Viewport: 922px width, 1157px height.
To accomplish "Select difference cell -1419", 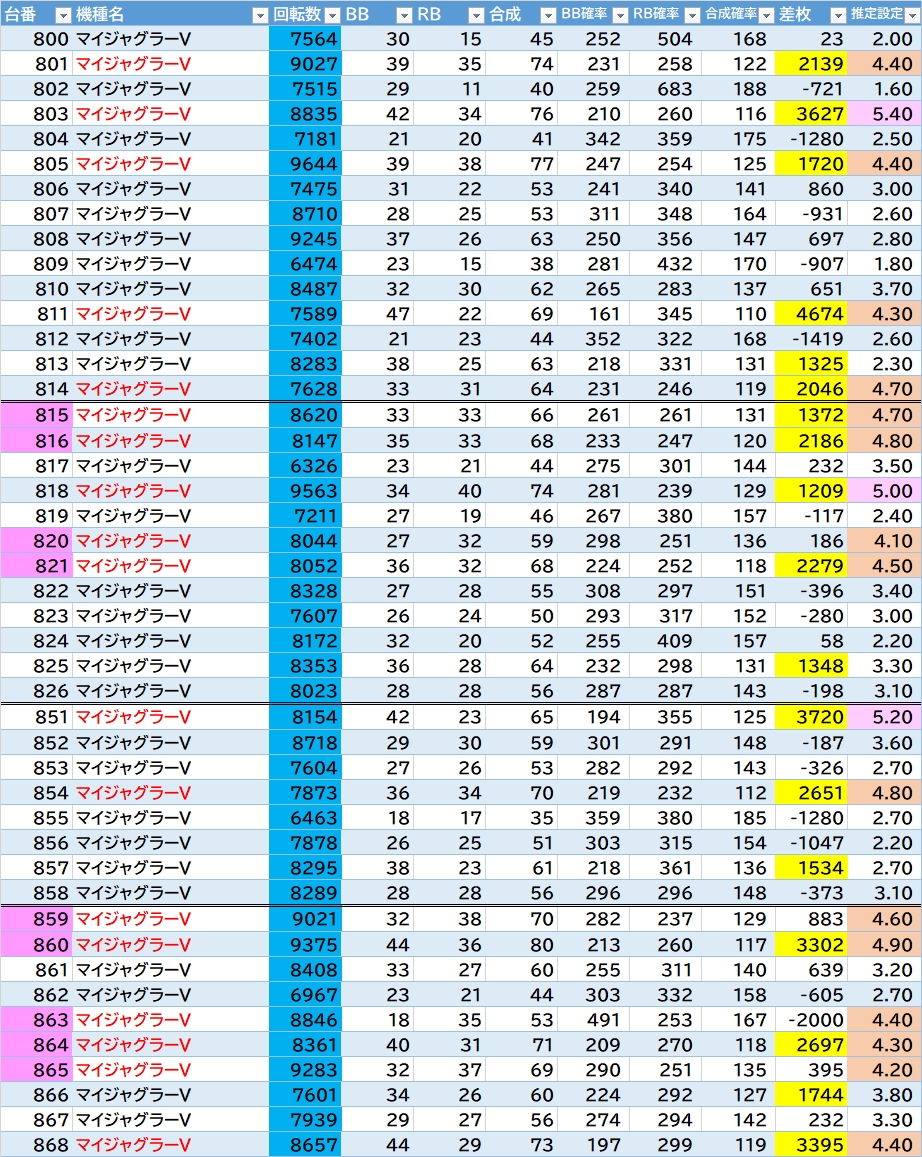I will pyautogui.click(x=811, y=339).
